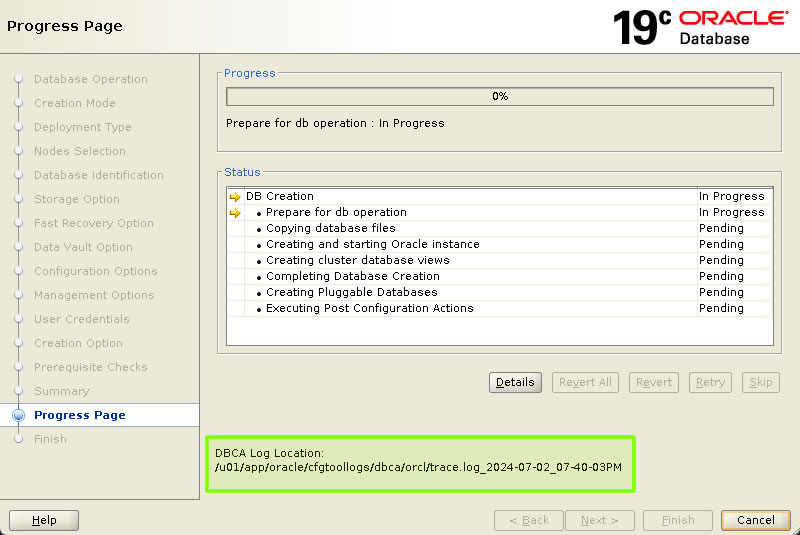Select Management Options step
Viewport: 800px width, 535px height.
(94, 295)
